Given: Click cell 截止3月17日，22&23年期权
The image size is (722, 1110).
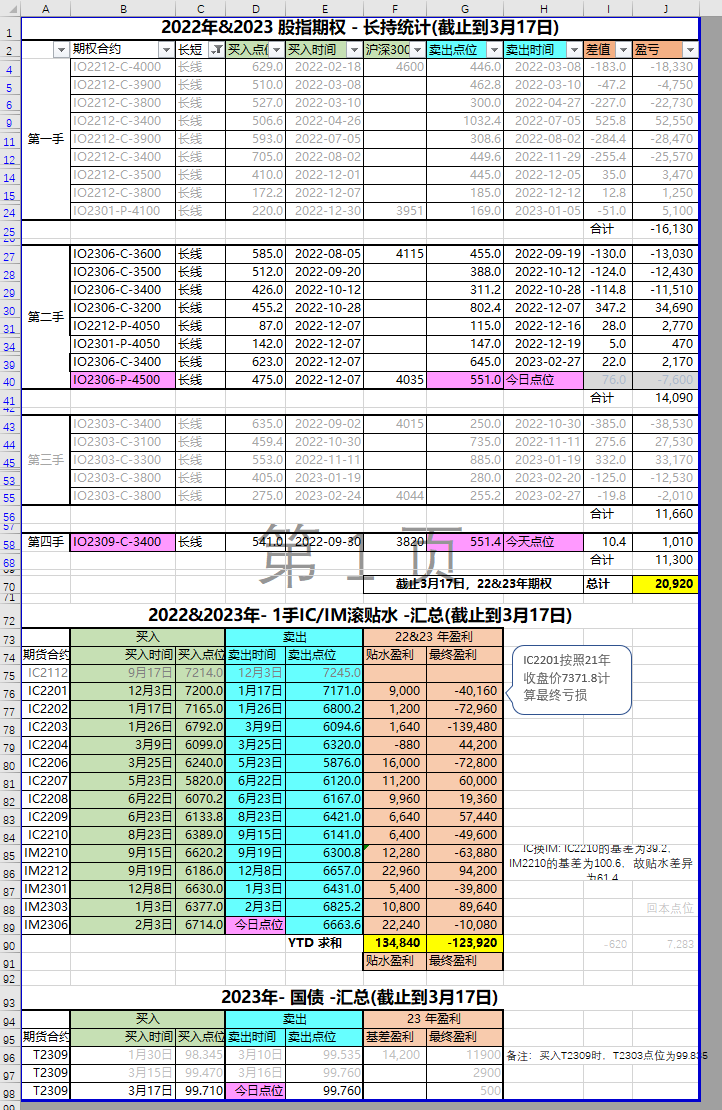Looking at the screenshot, I should pos(474,584).
